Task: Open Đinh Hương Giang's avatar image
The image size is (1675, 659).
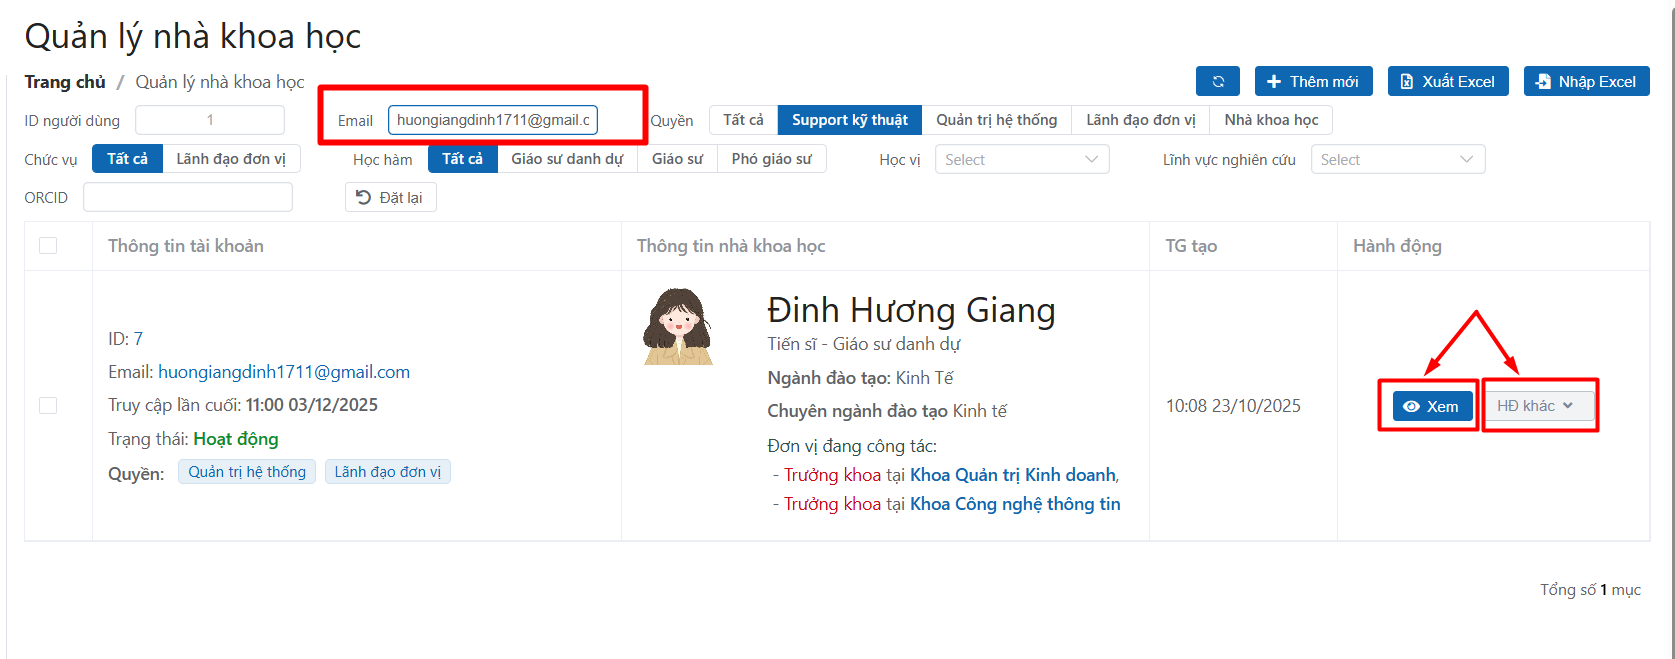Action: pyautogui.click(x=678, y=327)
